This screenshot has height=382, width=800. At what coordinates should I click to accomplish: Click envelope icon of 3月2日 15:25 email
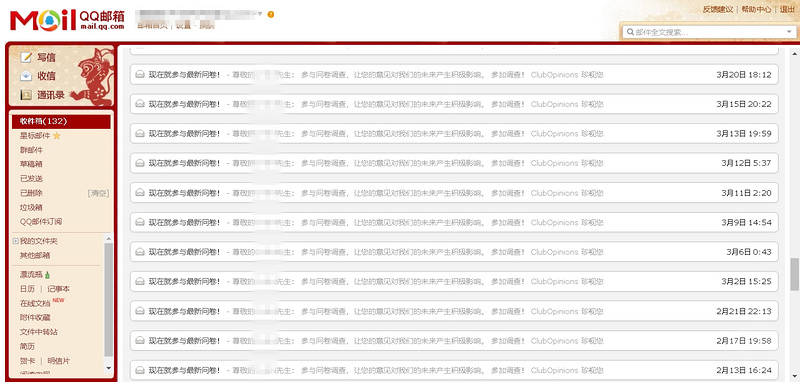139,282
